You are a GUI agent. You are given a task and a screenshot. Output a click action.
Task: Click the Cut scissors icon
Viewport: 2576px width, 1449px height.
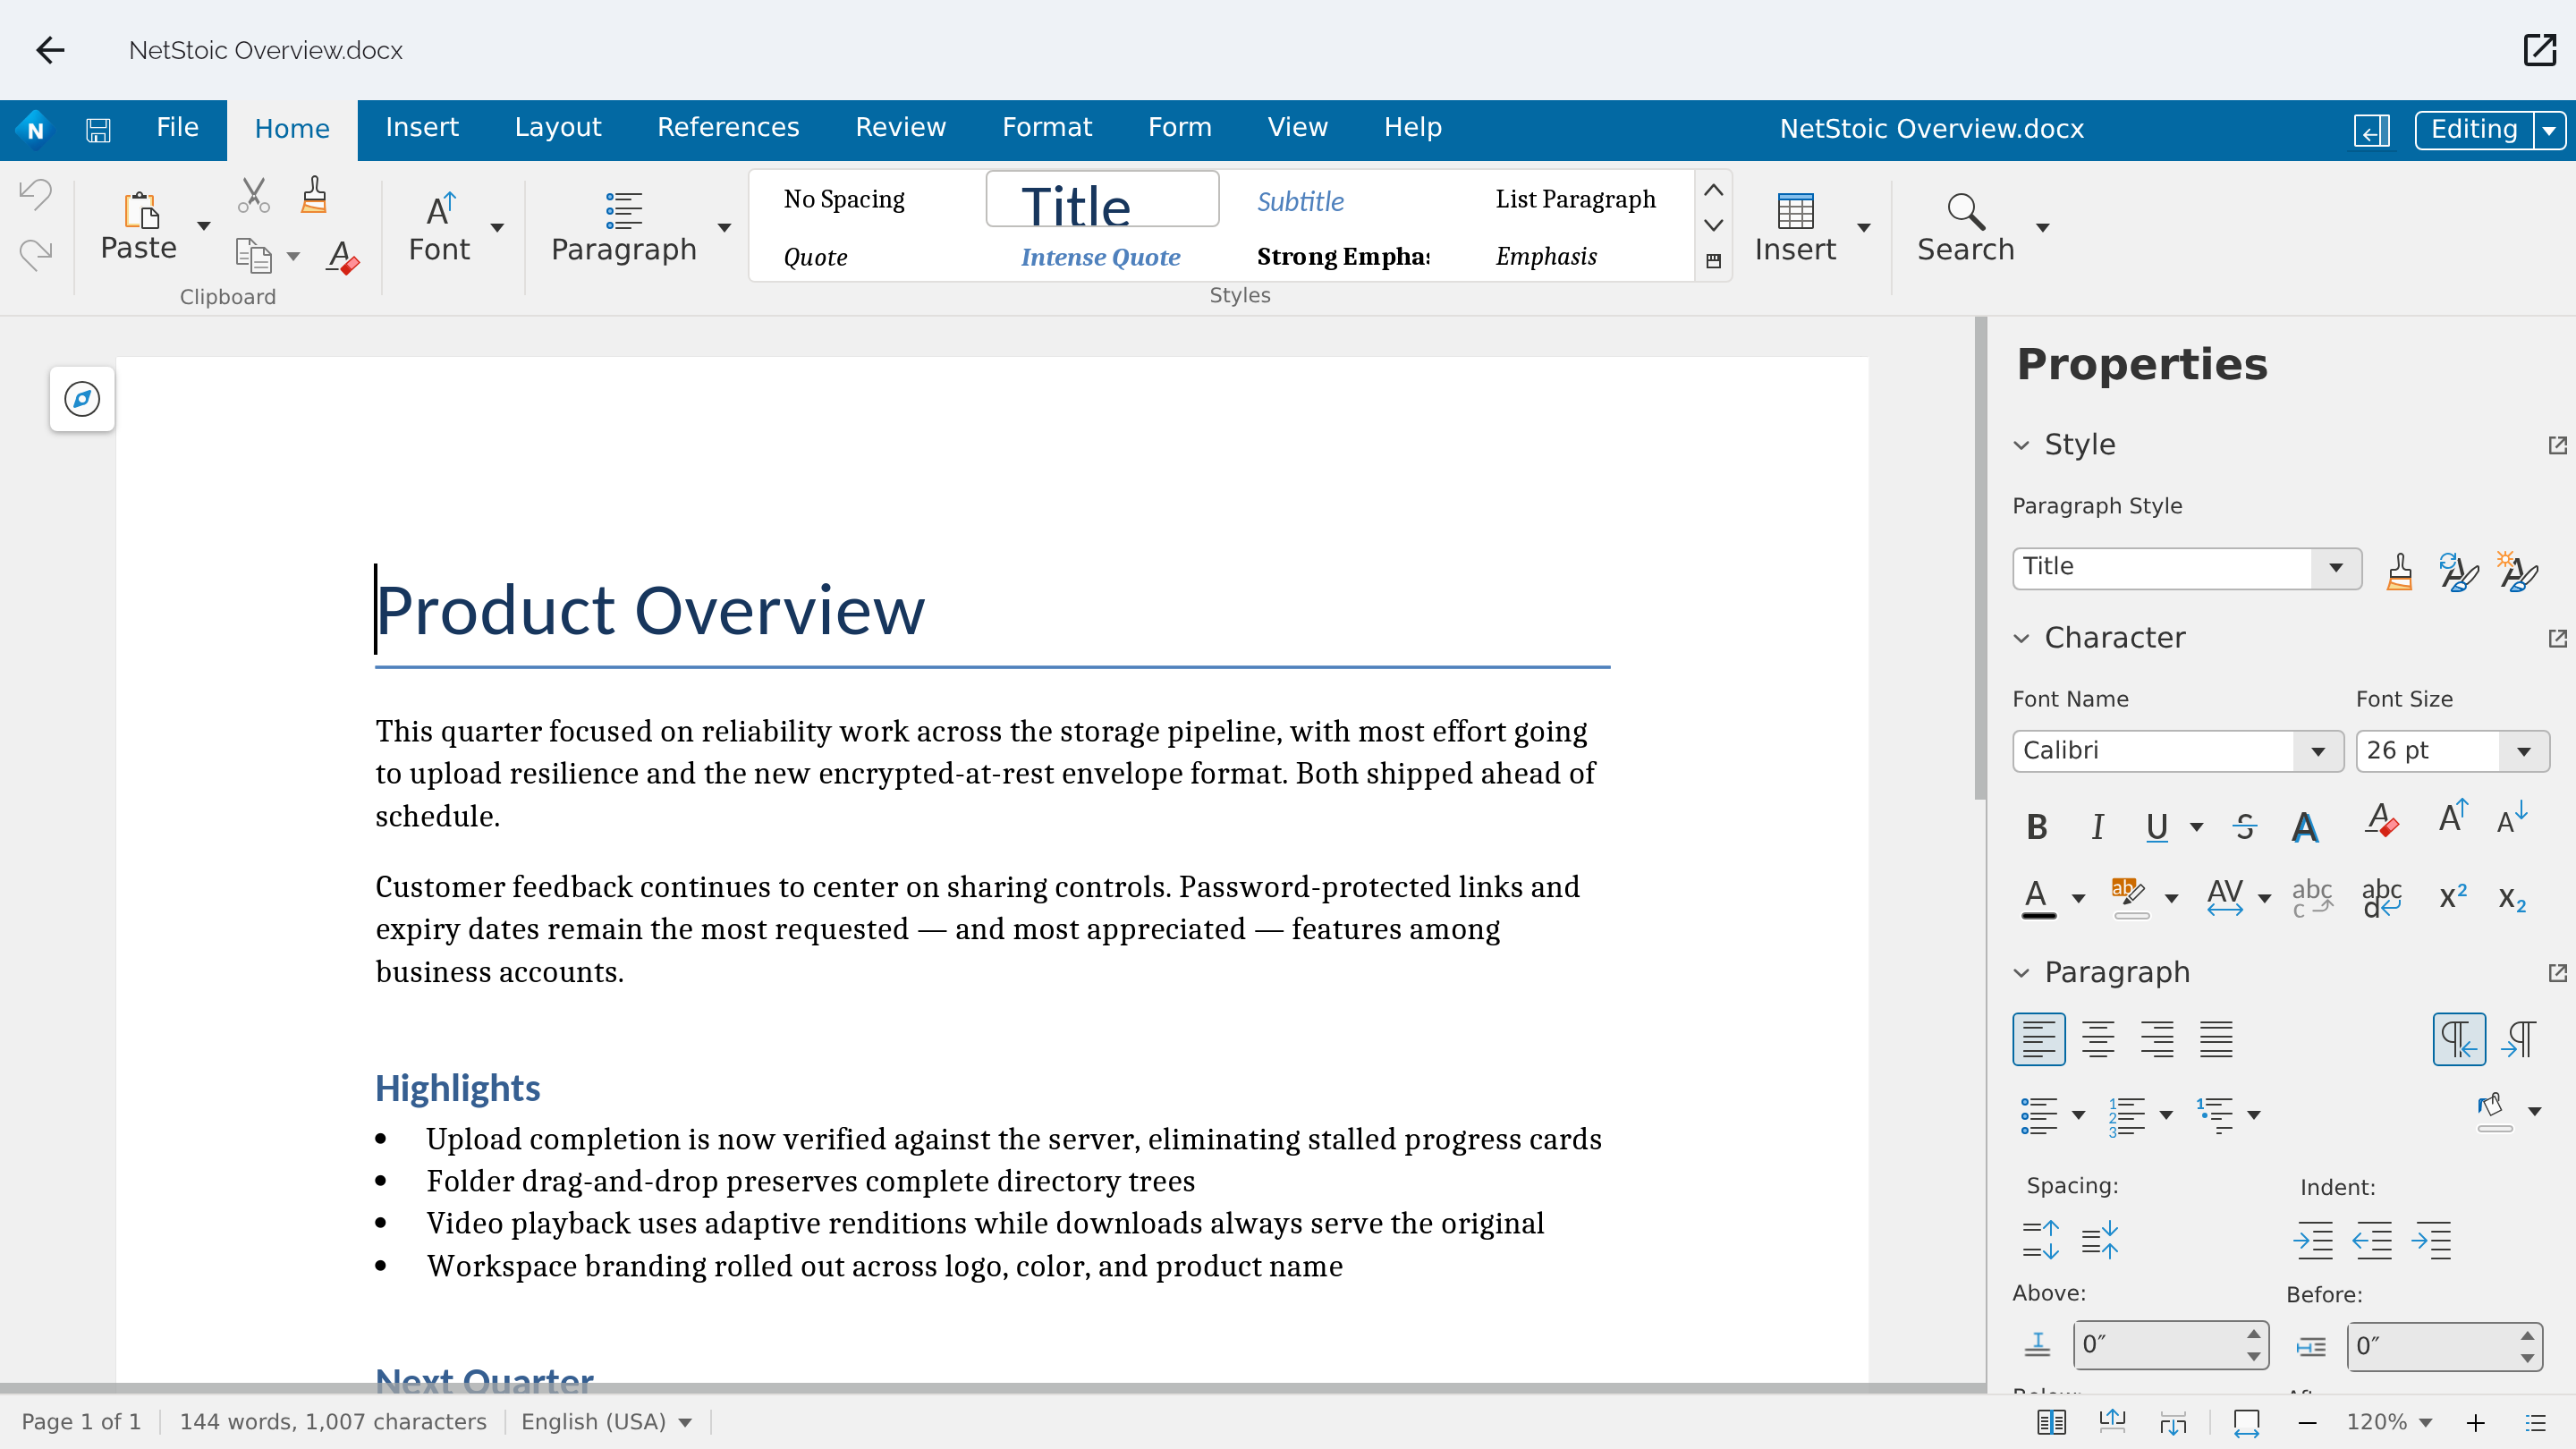click(253, 196)
